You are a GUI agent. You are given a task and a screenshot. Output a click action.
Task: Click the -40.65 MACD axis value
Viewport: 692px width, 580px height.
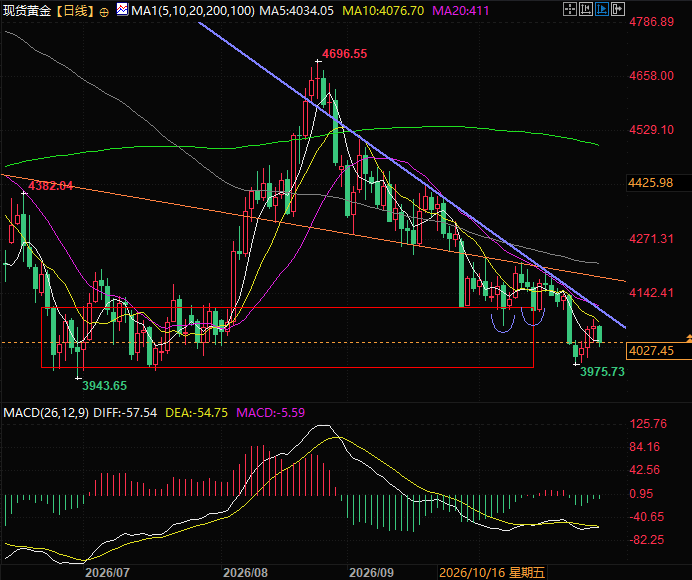coord(647,516)
